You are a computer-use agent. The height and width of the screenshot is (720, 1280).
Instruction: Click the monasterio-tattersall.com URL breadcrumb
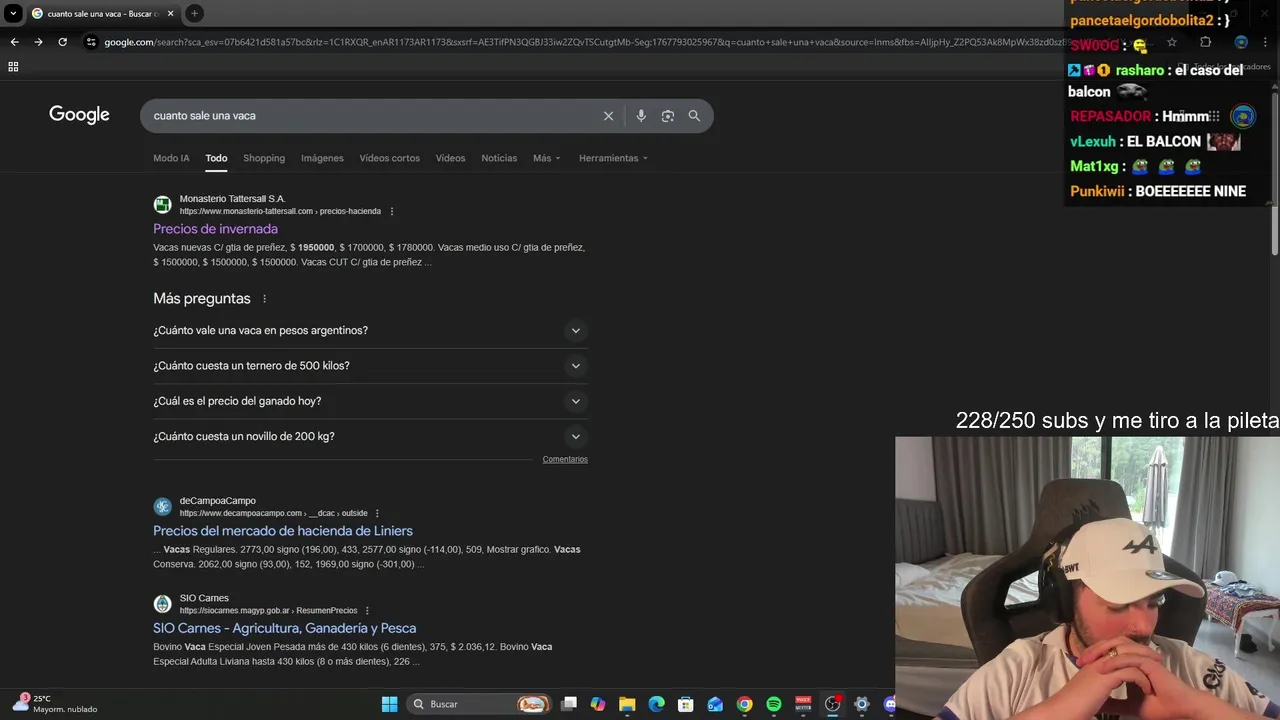[280, 212]
